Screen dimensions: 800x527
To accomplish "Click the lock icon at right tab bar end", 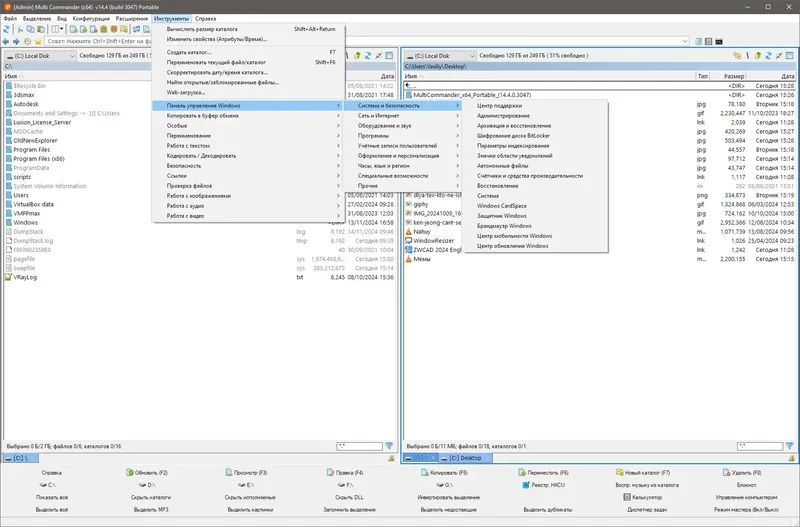I will pyautogui.click(x=792, y=458).
